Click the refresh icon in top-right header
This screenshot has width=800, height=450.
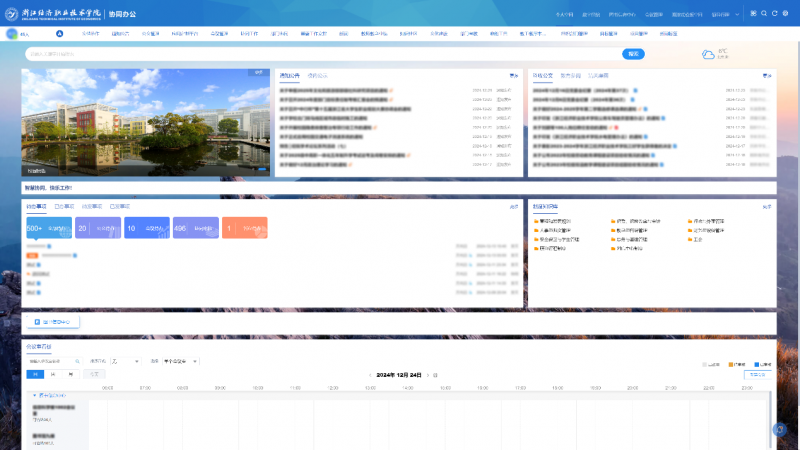(x=775, y=14)
